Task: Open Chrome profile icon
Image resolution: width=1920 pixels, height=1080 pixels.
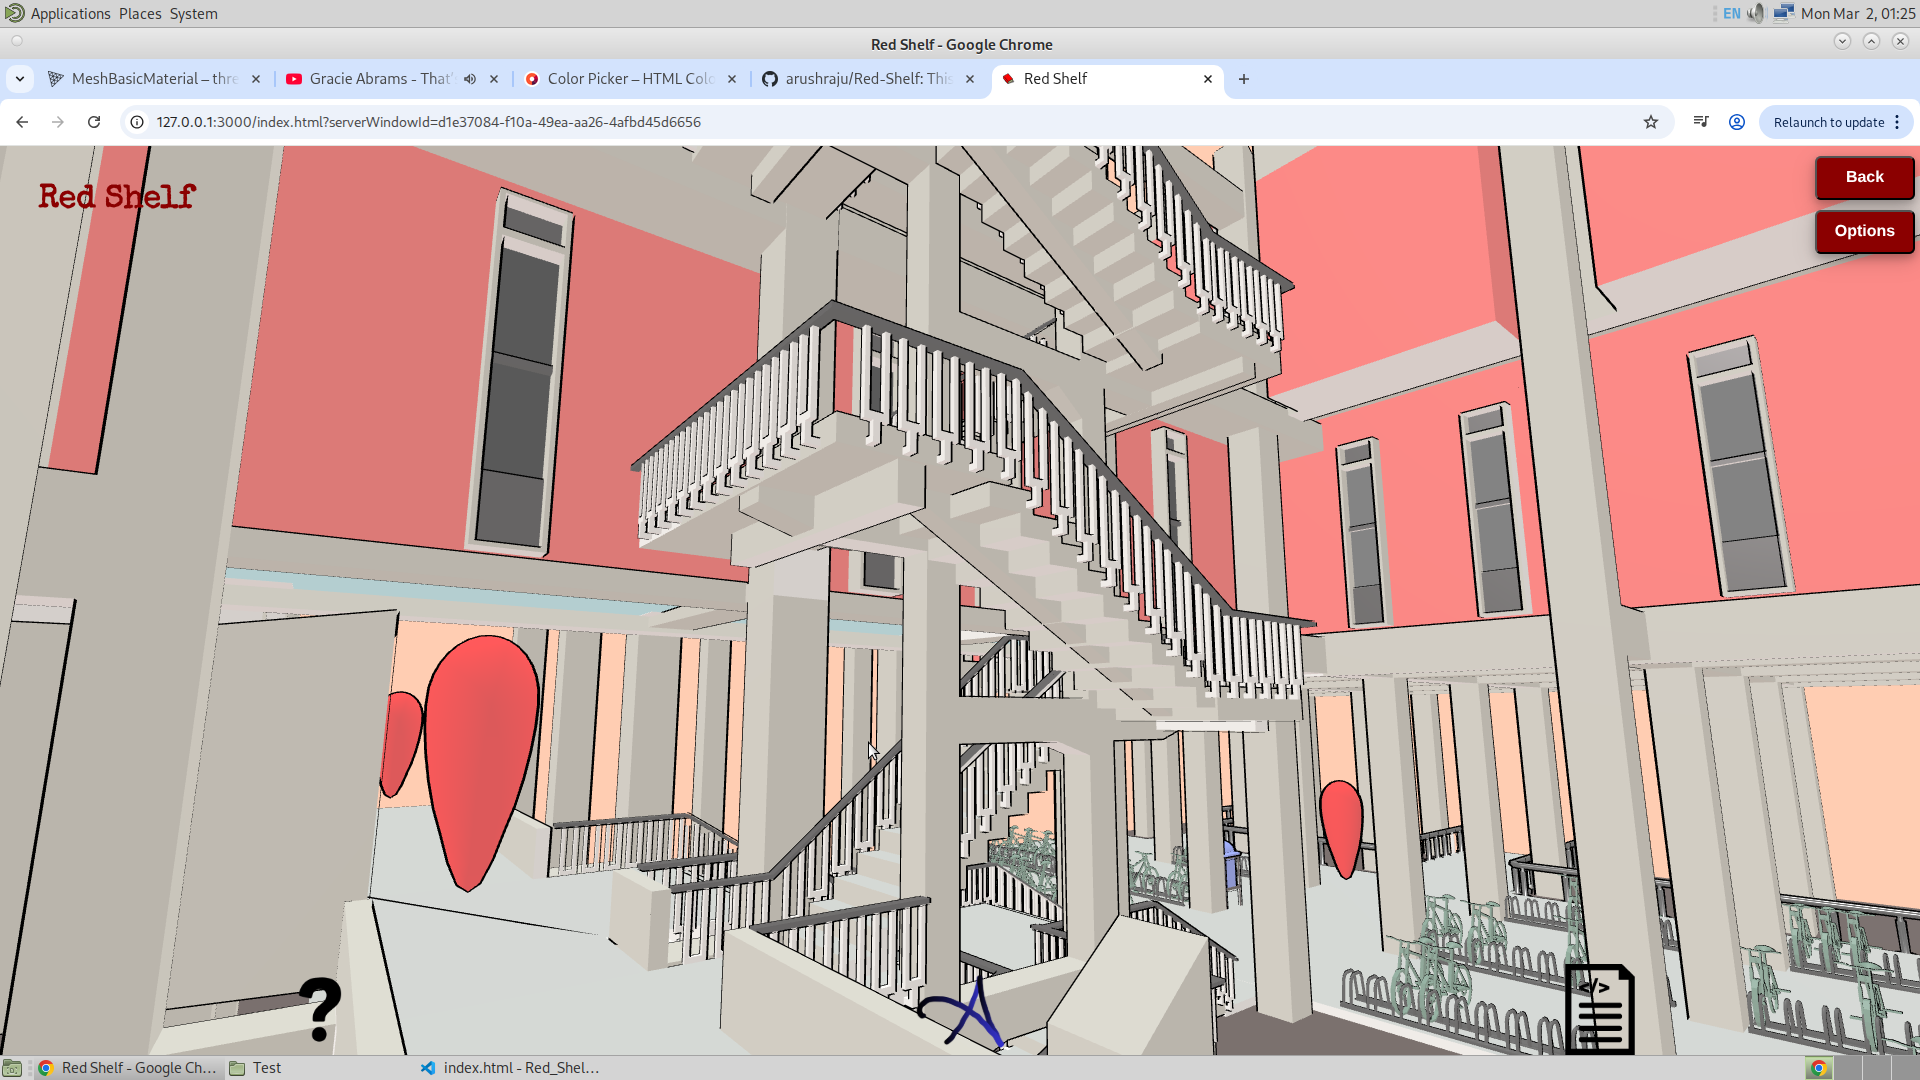Action: pos(1737,122)
